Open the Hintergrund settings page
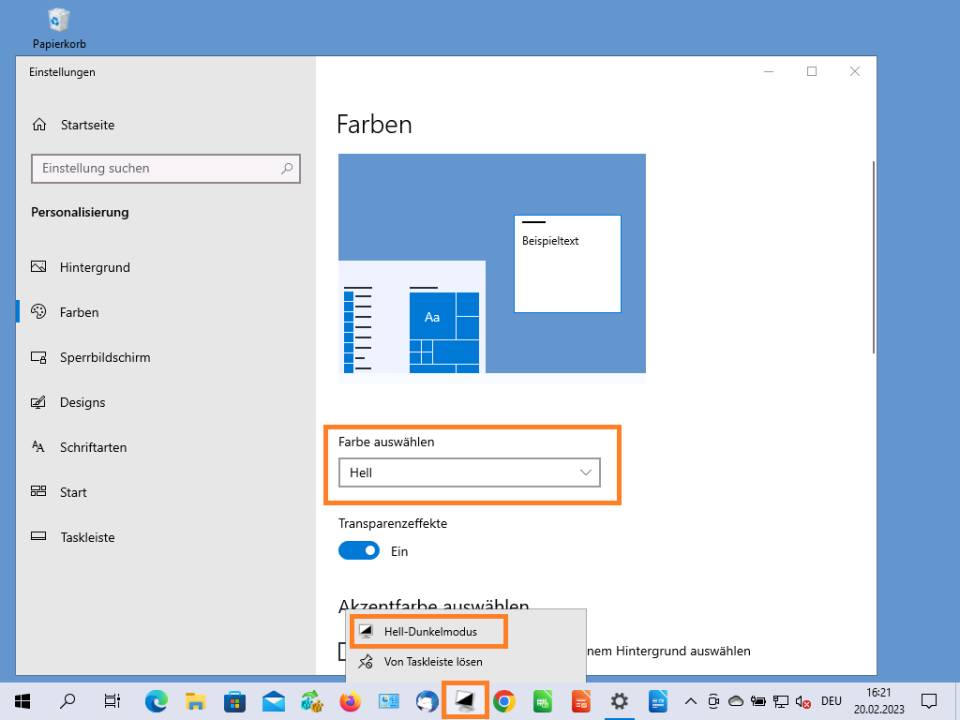 pos(94,267)
